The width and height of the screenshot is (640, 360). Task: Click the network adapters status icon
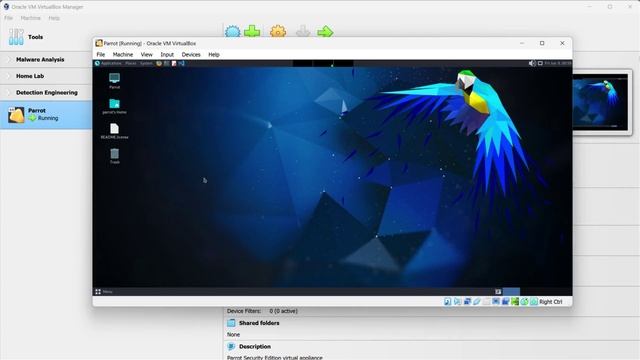[467, 302]
